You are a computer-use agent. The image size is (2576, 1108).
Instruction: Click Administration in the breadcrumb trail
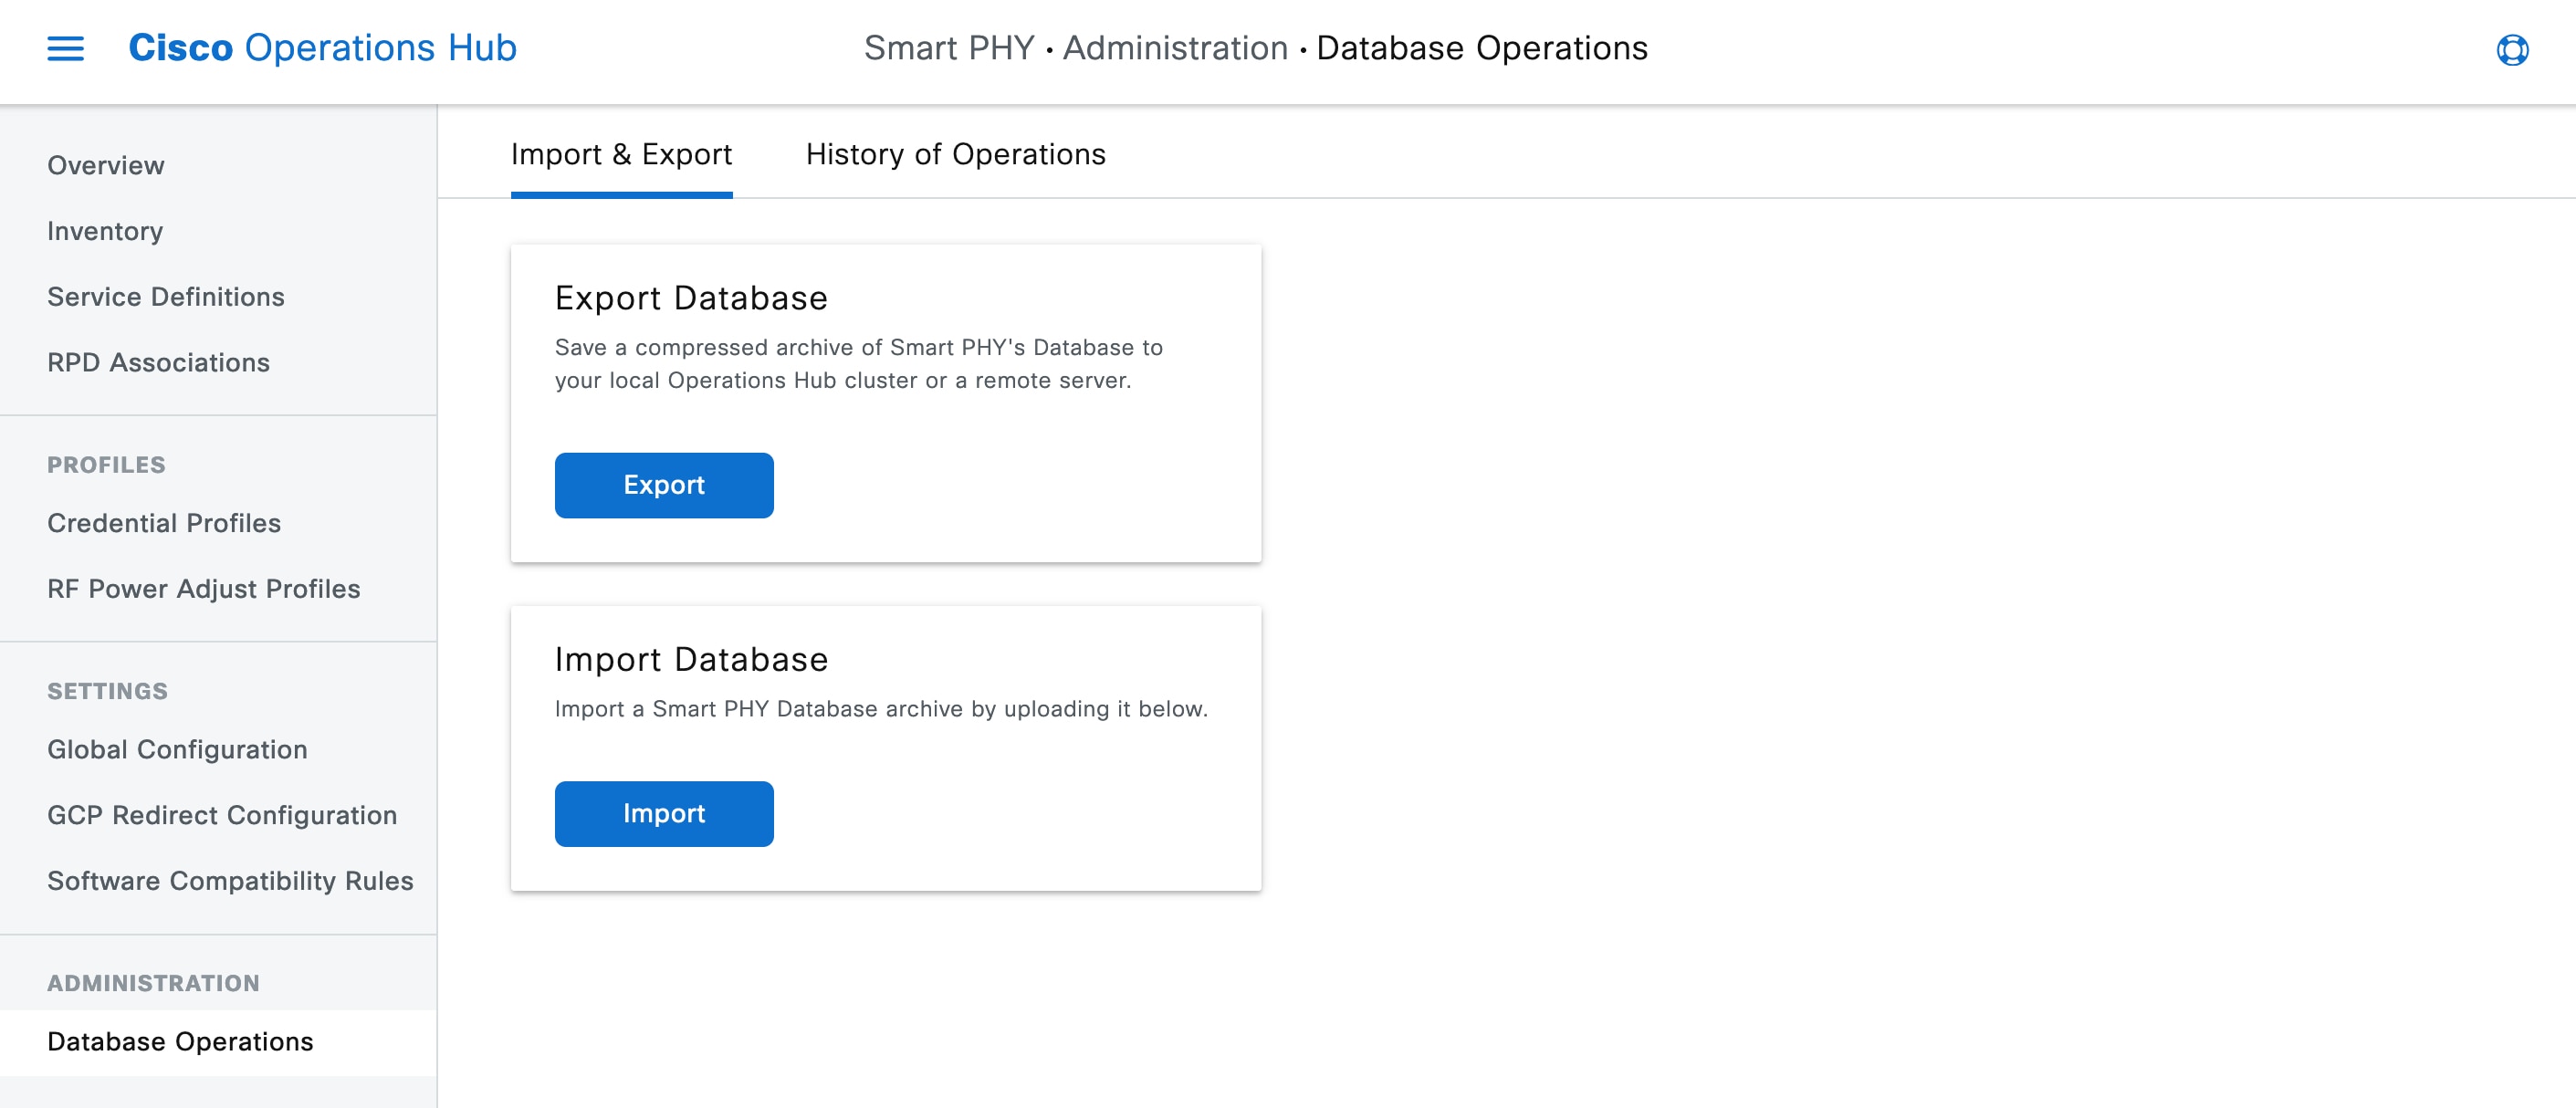(x=1175, y=47)
